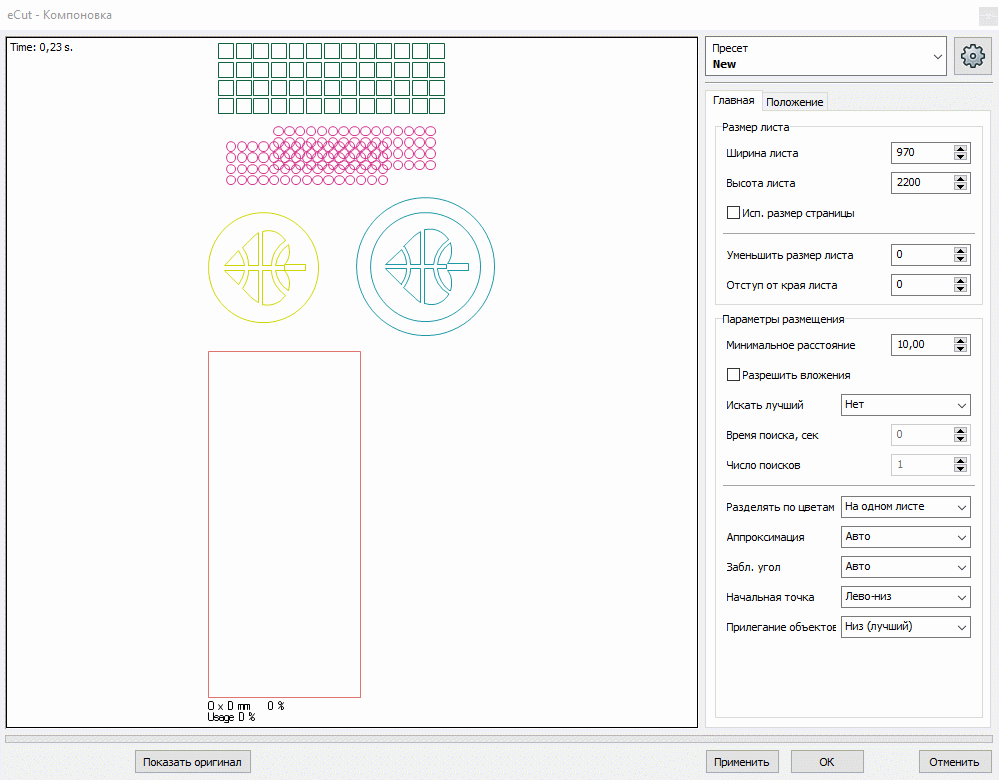This screenshot has height=780, width=999.
Task: Click the 'Usage 0 %' text
Action: pos(231,717)
